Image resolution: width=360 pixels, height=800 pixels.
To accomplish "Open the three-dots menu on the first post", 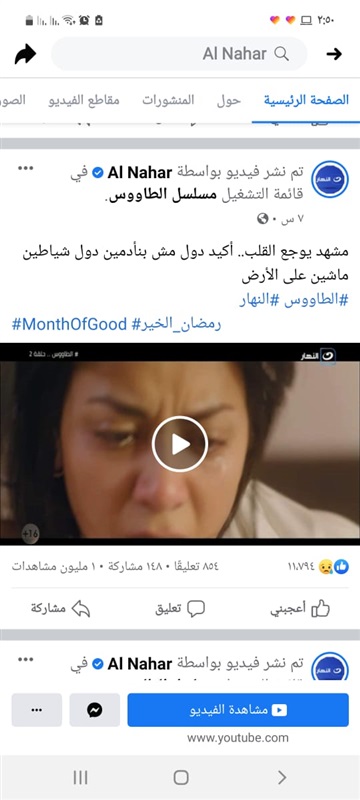I will [25, 169].
